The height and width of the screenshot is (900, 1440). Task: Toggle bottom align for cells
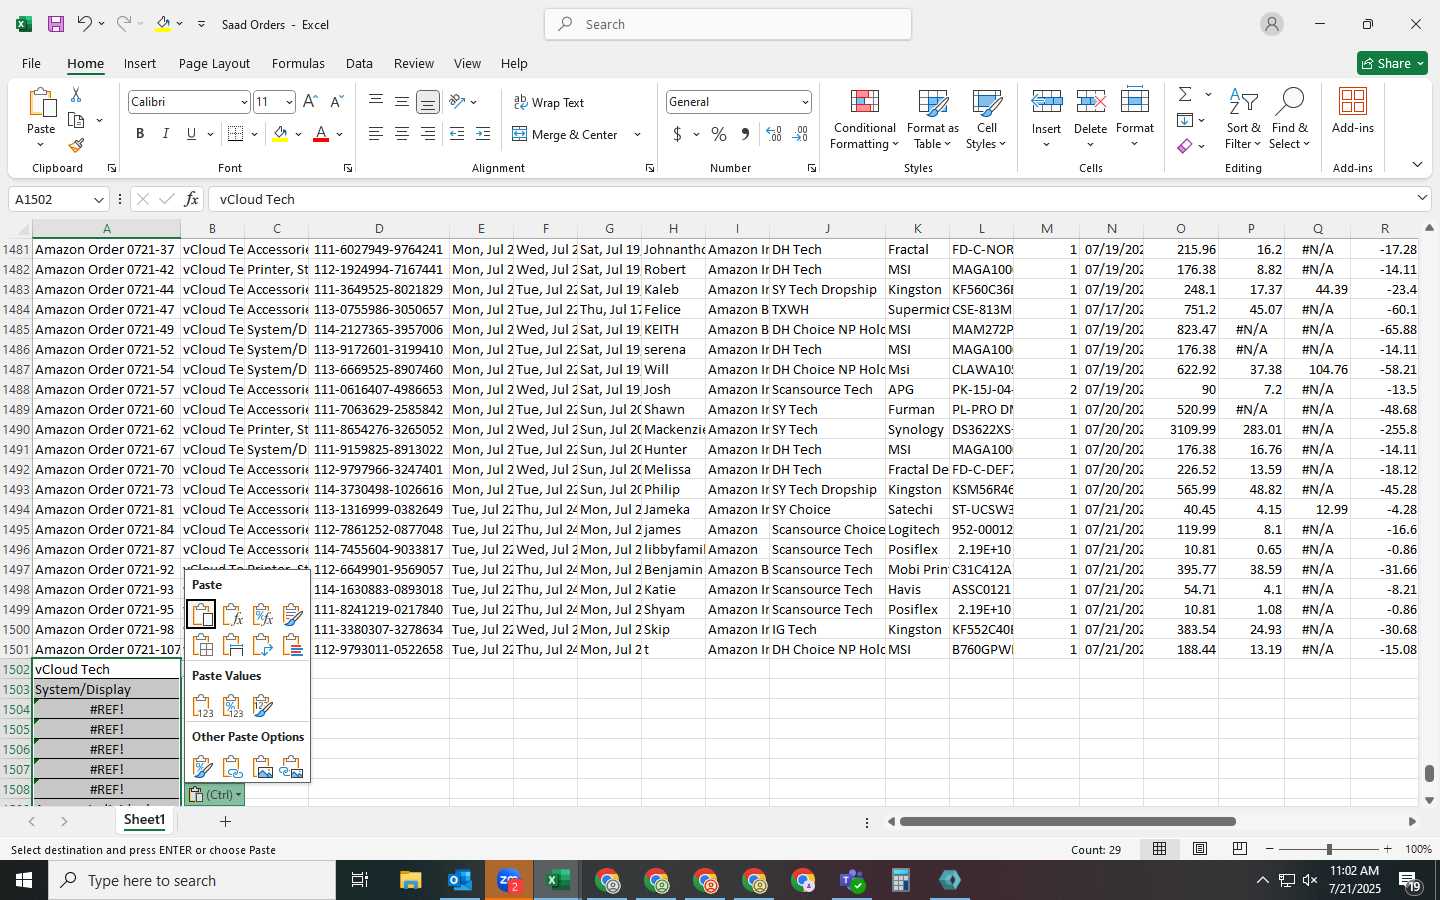(427, 102)
